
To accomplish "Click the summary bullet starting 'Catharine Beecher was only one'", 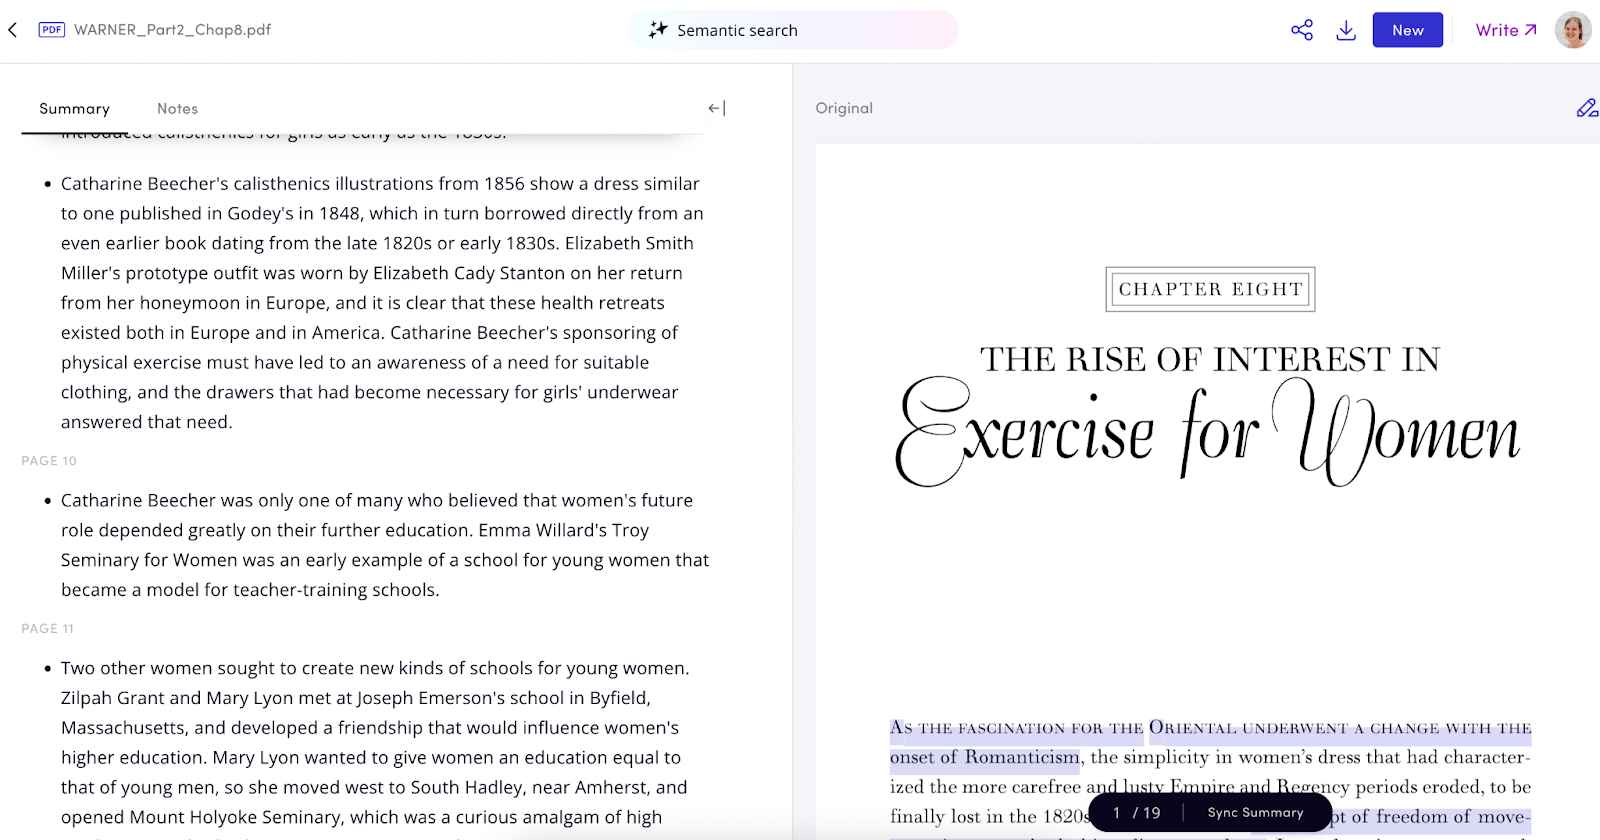I will [385, 545].
